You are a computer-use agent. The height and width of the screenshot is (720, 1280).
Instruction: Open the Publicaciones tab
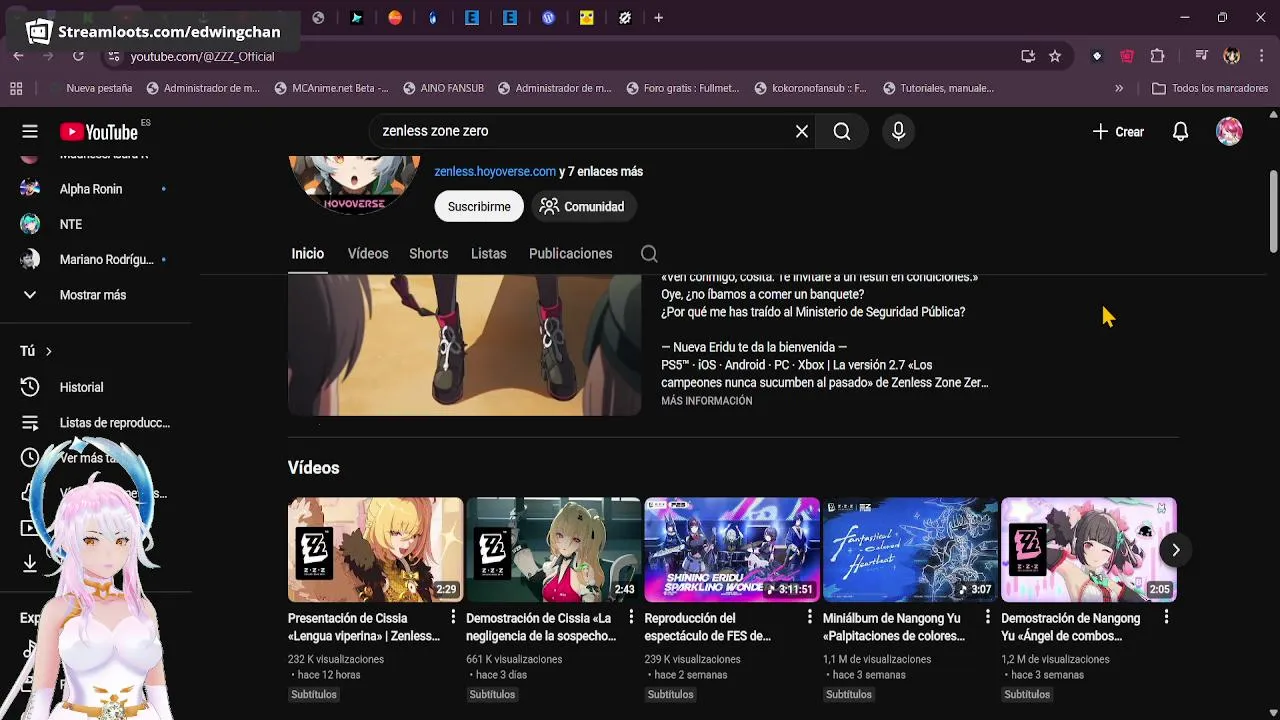570,254
